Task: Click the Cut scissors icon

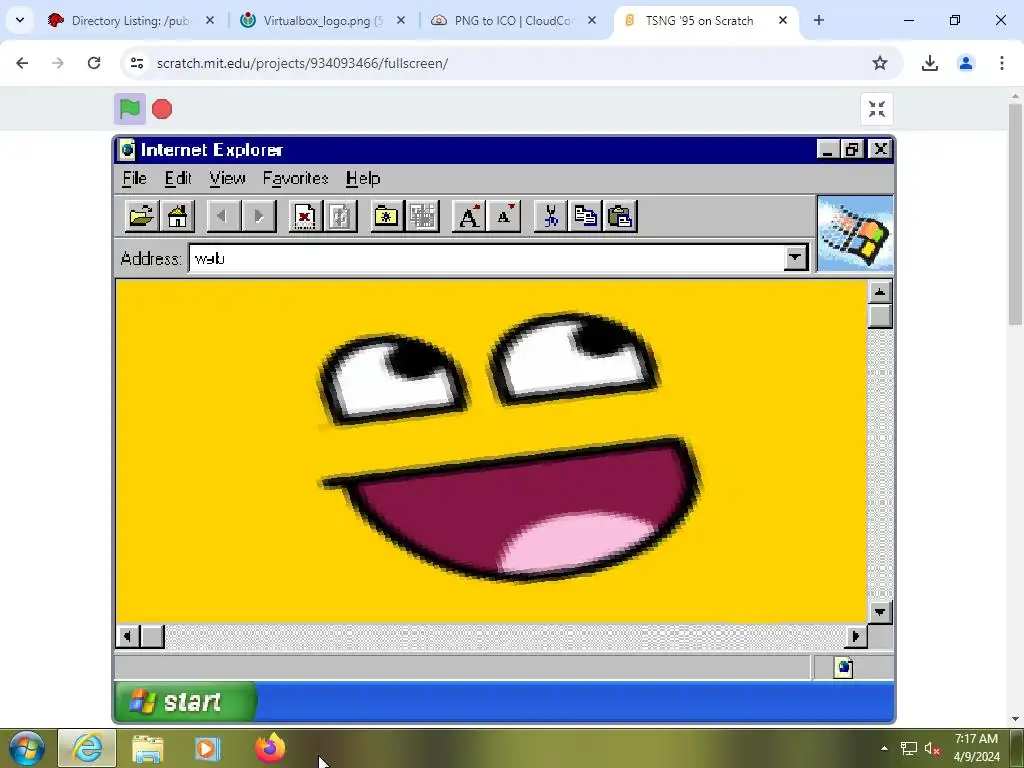Action: 551,216
